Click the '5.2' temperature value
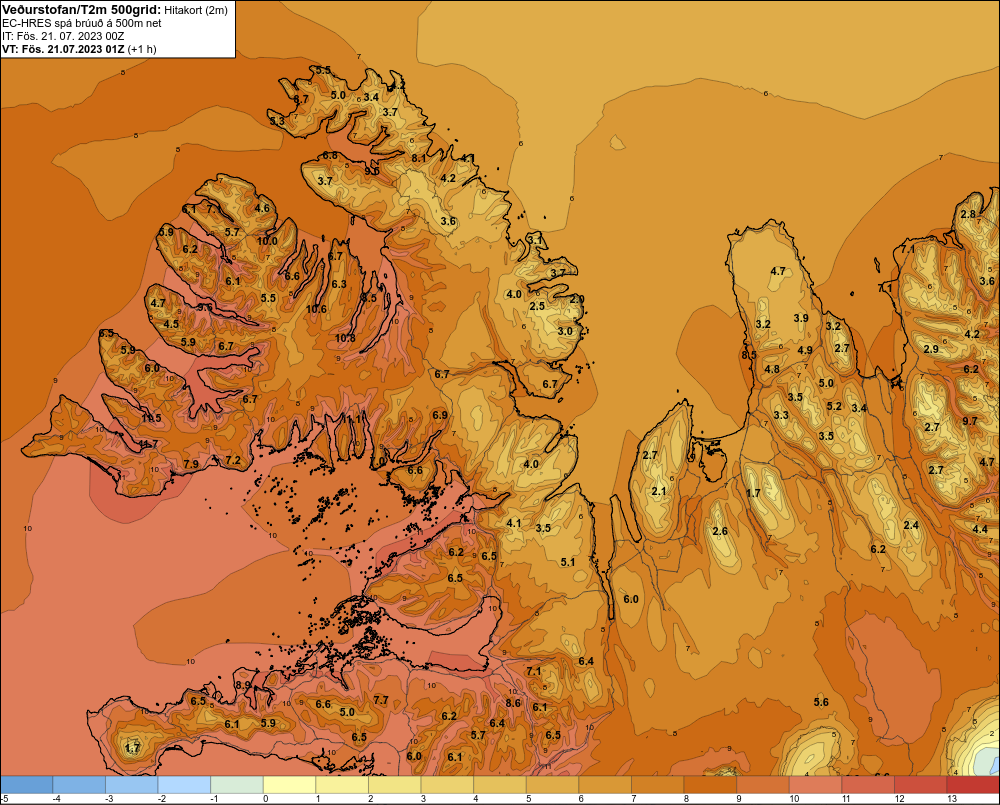The height and width of the screenshot is (805, 1000). click(834, 406)
